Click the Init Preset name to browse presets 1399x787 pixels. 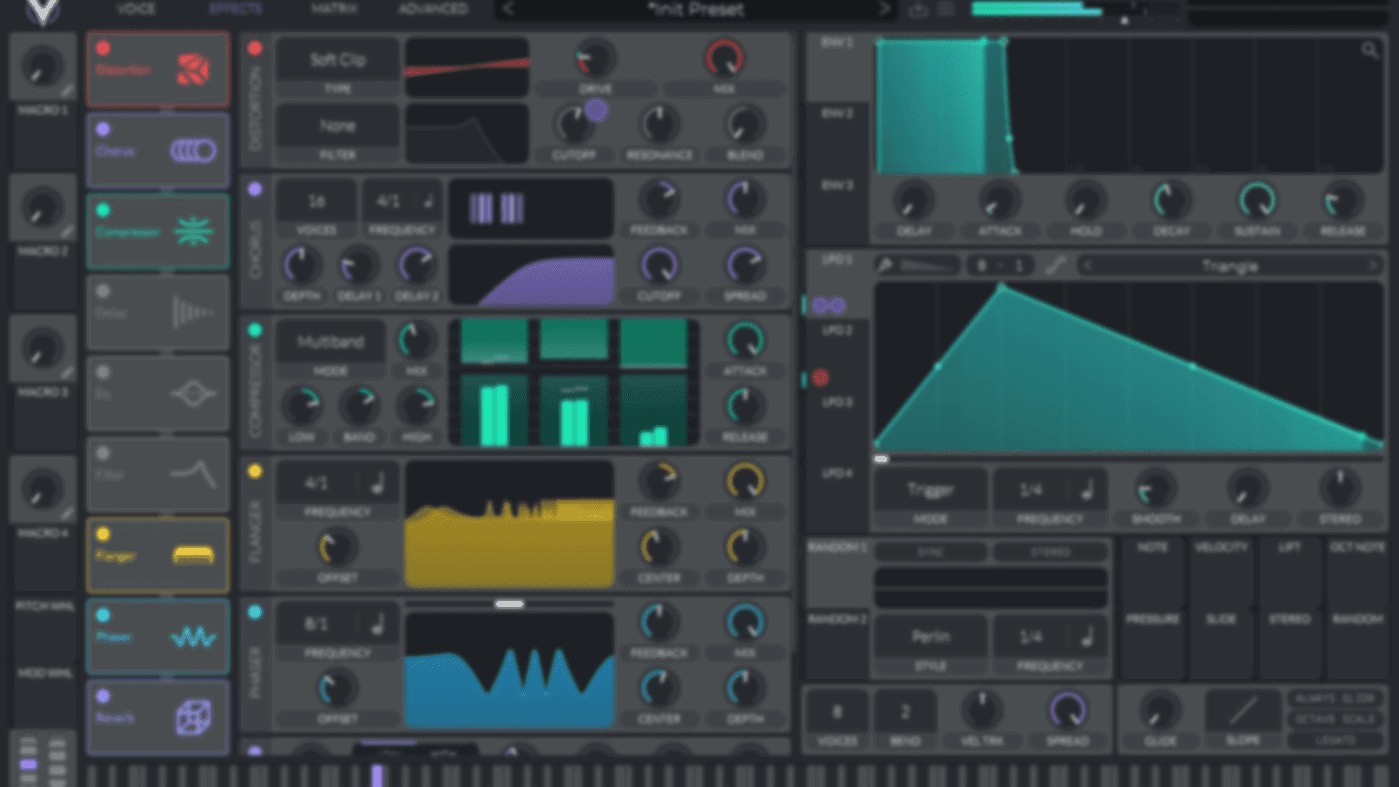point(696,10)
